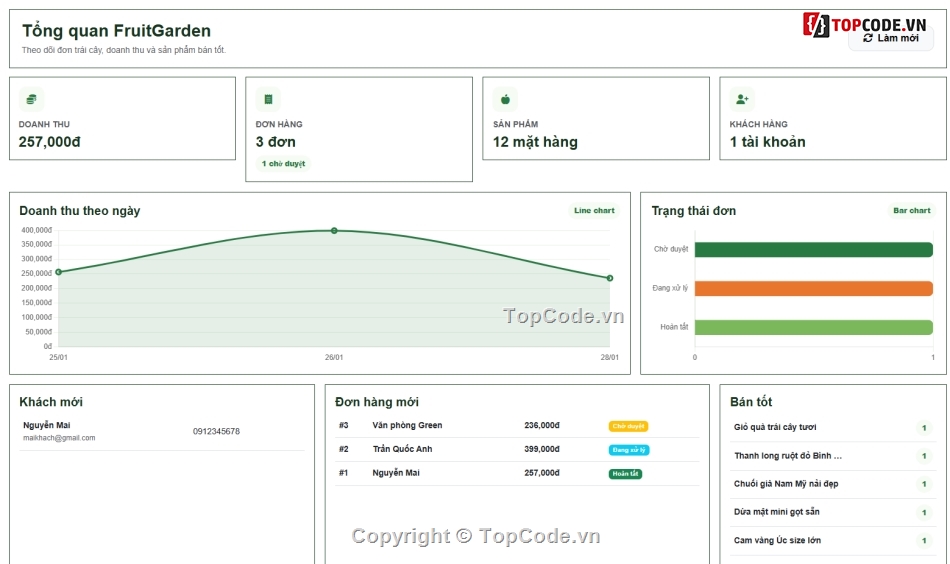Click the yellow Chờ duyệt status badge

pyautogui.click(x=628, y=426)
